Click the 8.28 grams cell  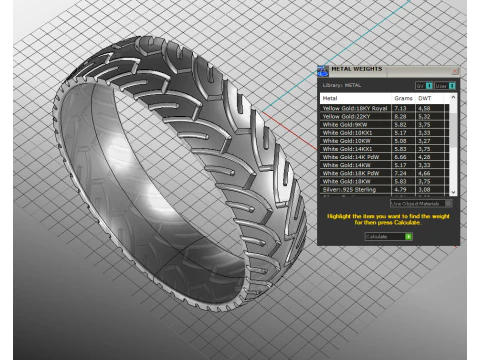pyautogui.click(x=403, y=116)
